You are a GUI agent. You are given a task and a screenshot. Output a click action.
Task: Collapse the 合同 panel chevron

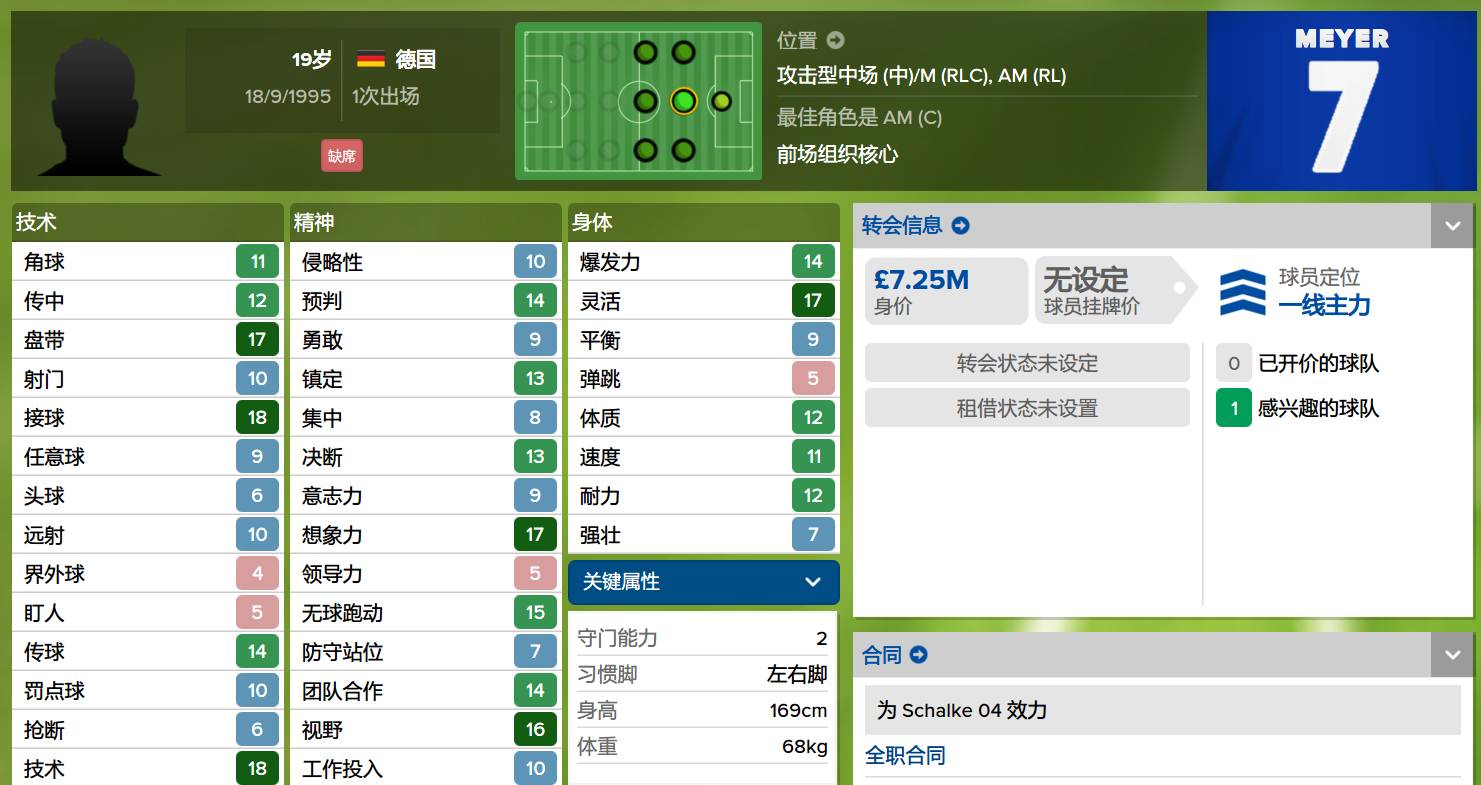pyautogui.click(x=1452, y=655)
